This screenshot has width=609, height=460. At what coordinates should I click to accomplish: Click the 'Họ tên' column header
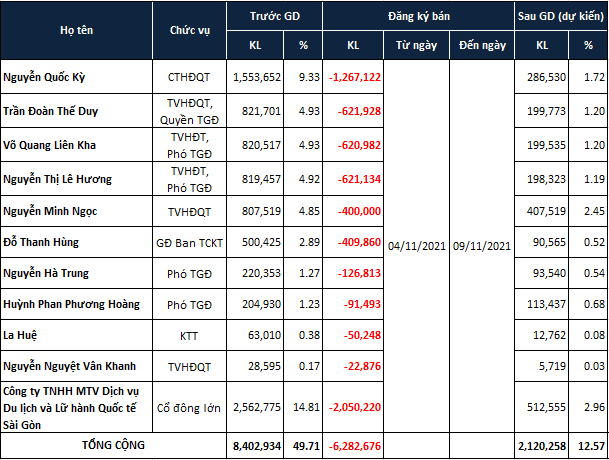77,30
